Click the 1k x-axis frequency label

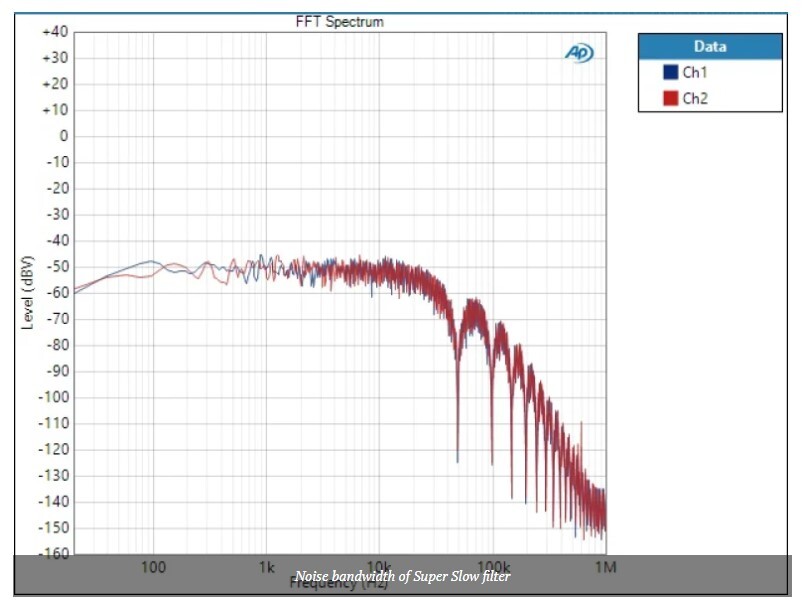266,568
